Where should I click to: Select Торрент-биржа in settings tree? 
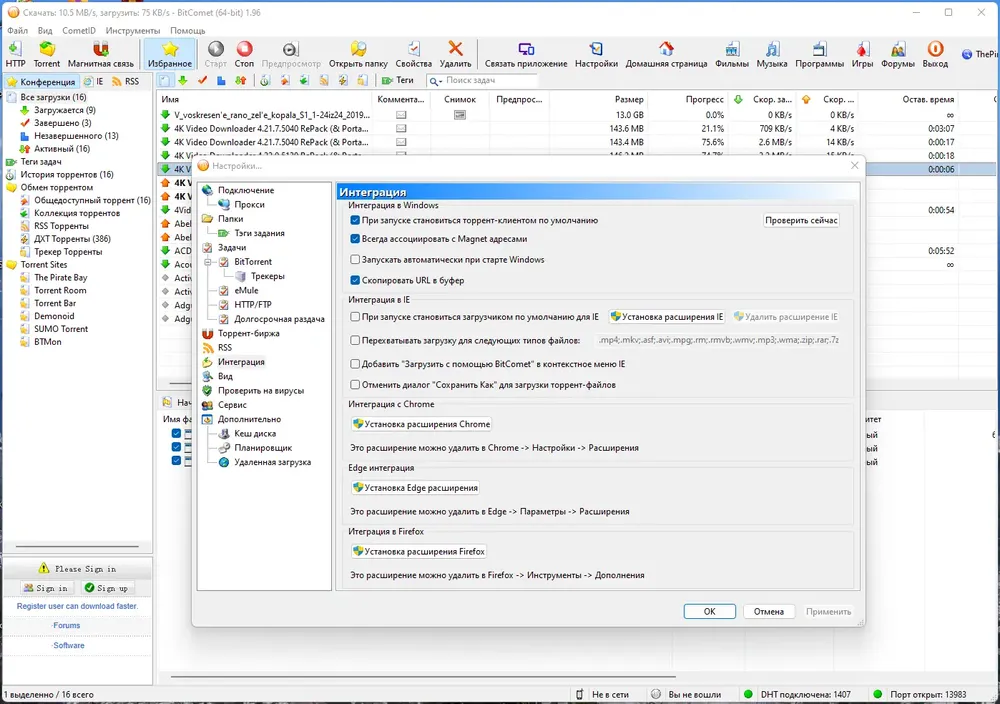point(248,333)
